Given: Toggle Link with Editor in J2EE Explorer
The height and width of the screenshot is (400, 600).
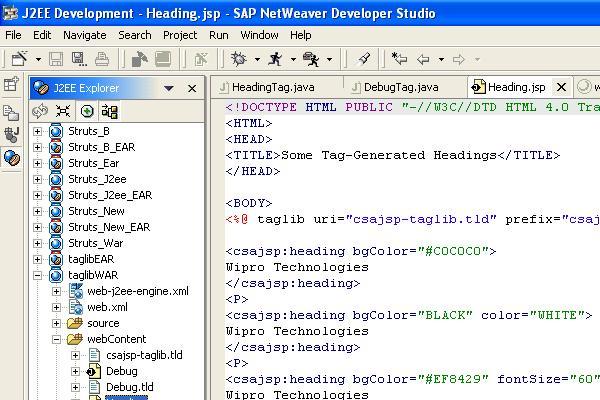Looking at the screenshot, I should pyautogui.click(x=40, y=111).
